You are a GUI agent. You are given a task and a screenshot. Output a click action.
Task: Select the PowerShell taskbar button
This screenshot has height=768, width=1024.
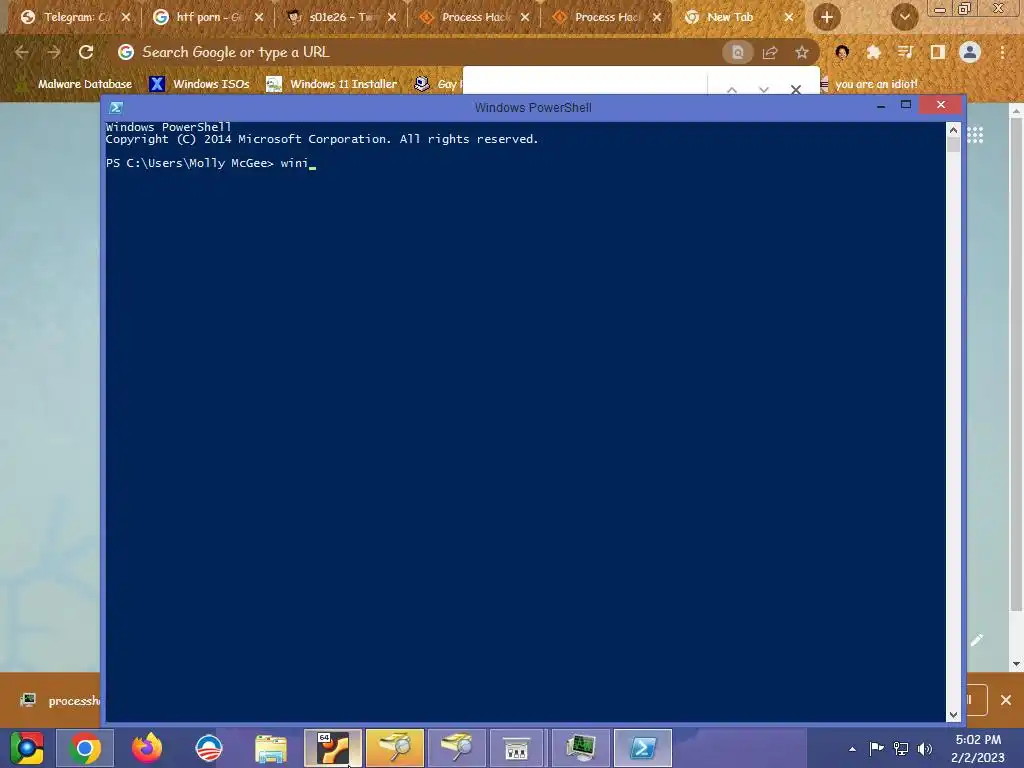(x=643, y=748)
